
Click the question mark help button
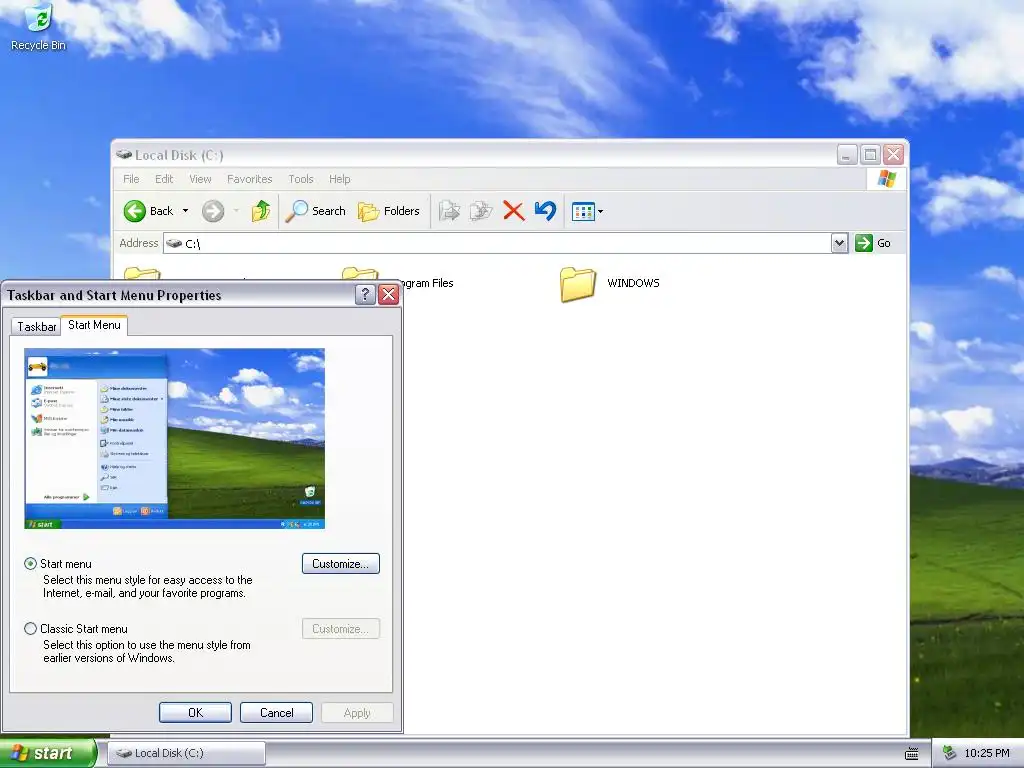(x=365, y=295)
